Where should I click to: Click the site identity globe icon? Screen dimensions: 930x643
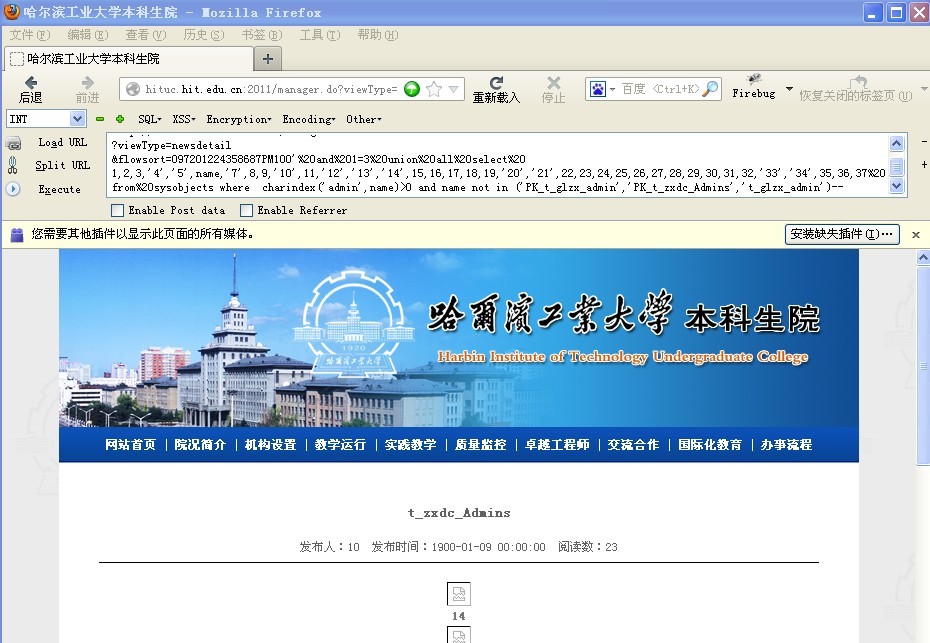133,89
